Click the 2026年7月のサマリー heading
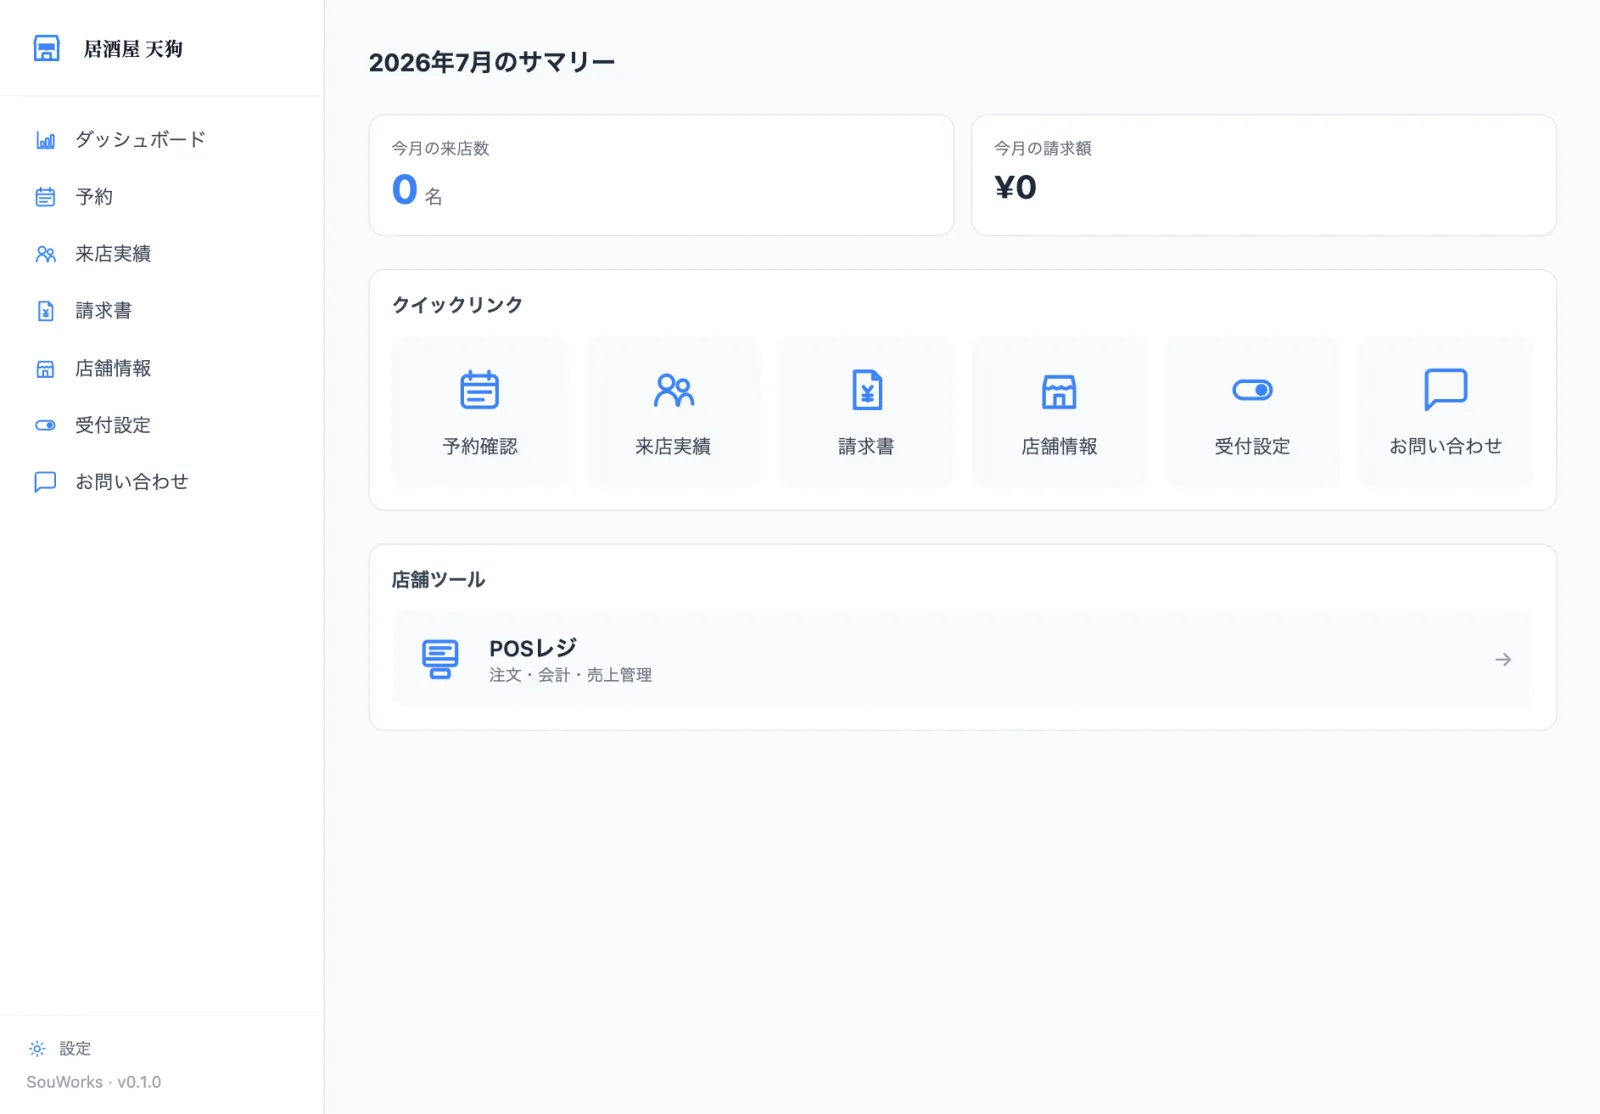 (x=492, y=62)
